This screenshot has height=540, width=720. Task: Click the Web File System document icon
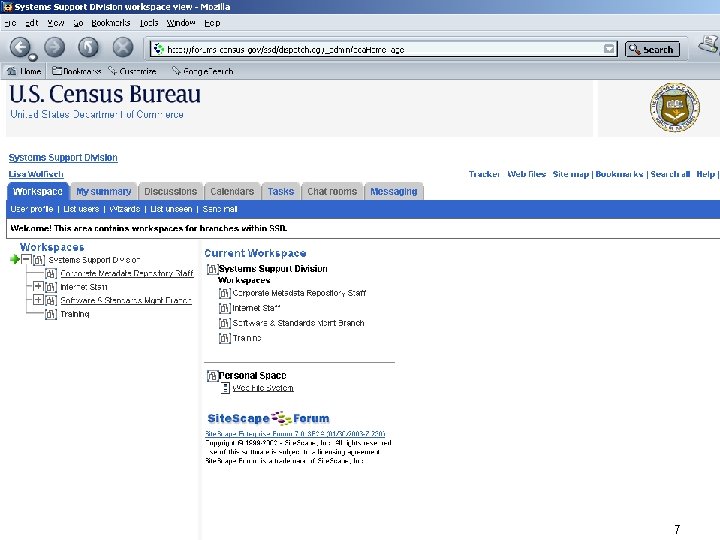[x=225, y=388]
